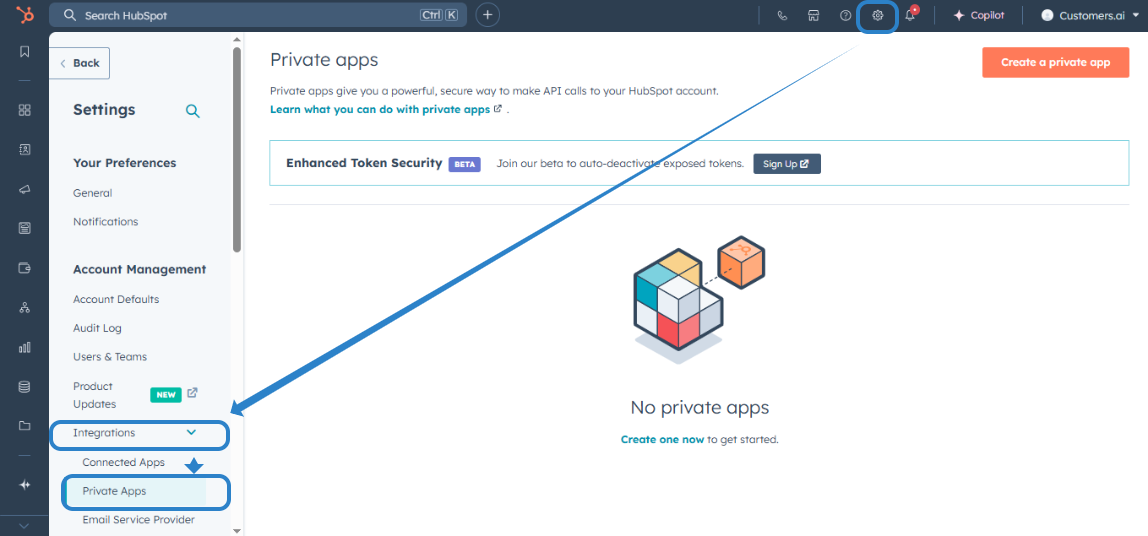Go Back from Settings
This screenshot has width=1148, height=536.
(x=80, y=63)
